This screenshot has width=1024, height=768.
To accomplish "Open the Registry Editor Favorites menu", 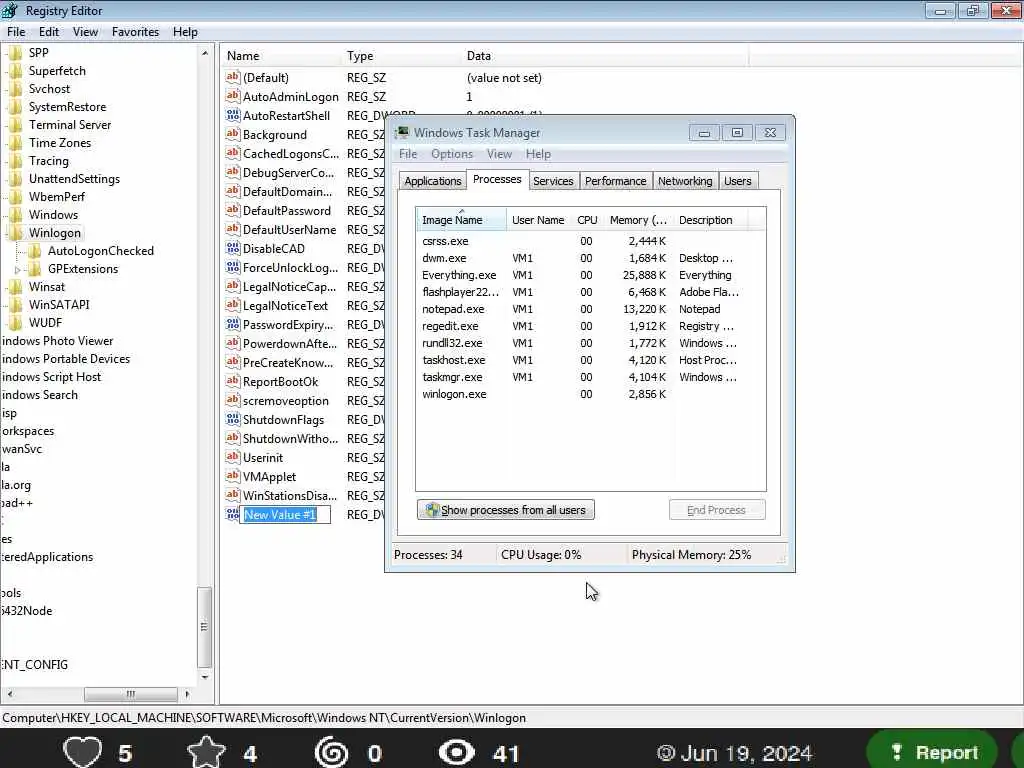I will (x=135, y=32).
